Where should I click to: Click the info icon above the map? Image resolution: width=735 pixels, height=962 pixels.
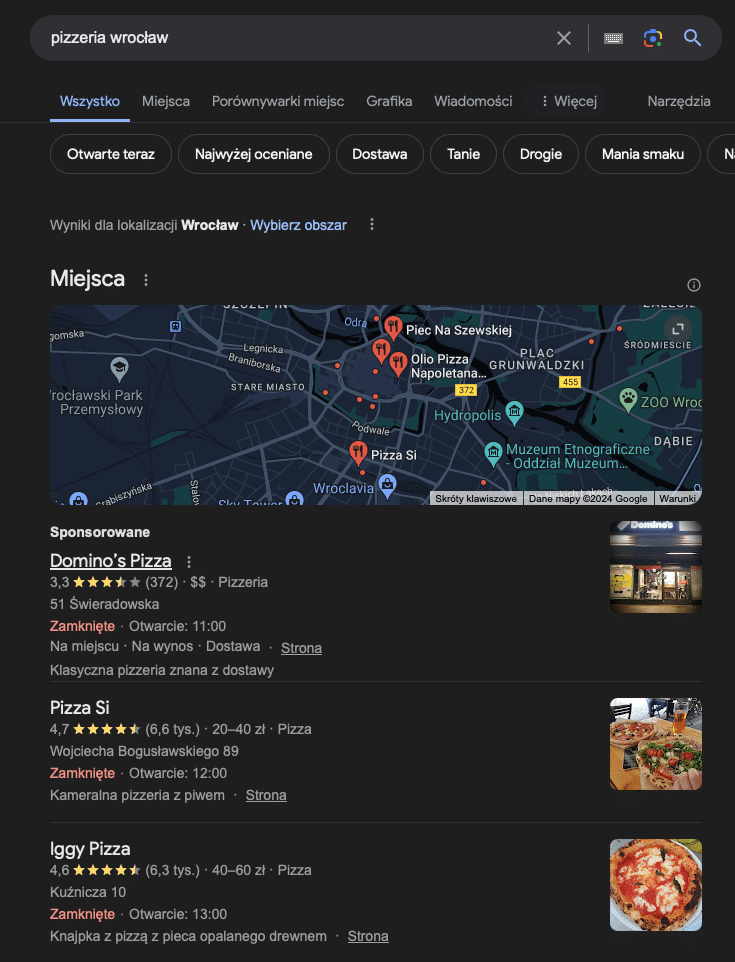693,285
